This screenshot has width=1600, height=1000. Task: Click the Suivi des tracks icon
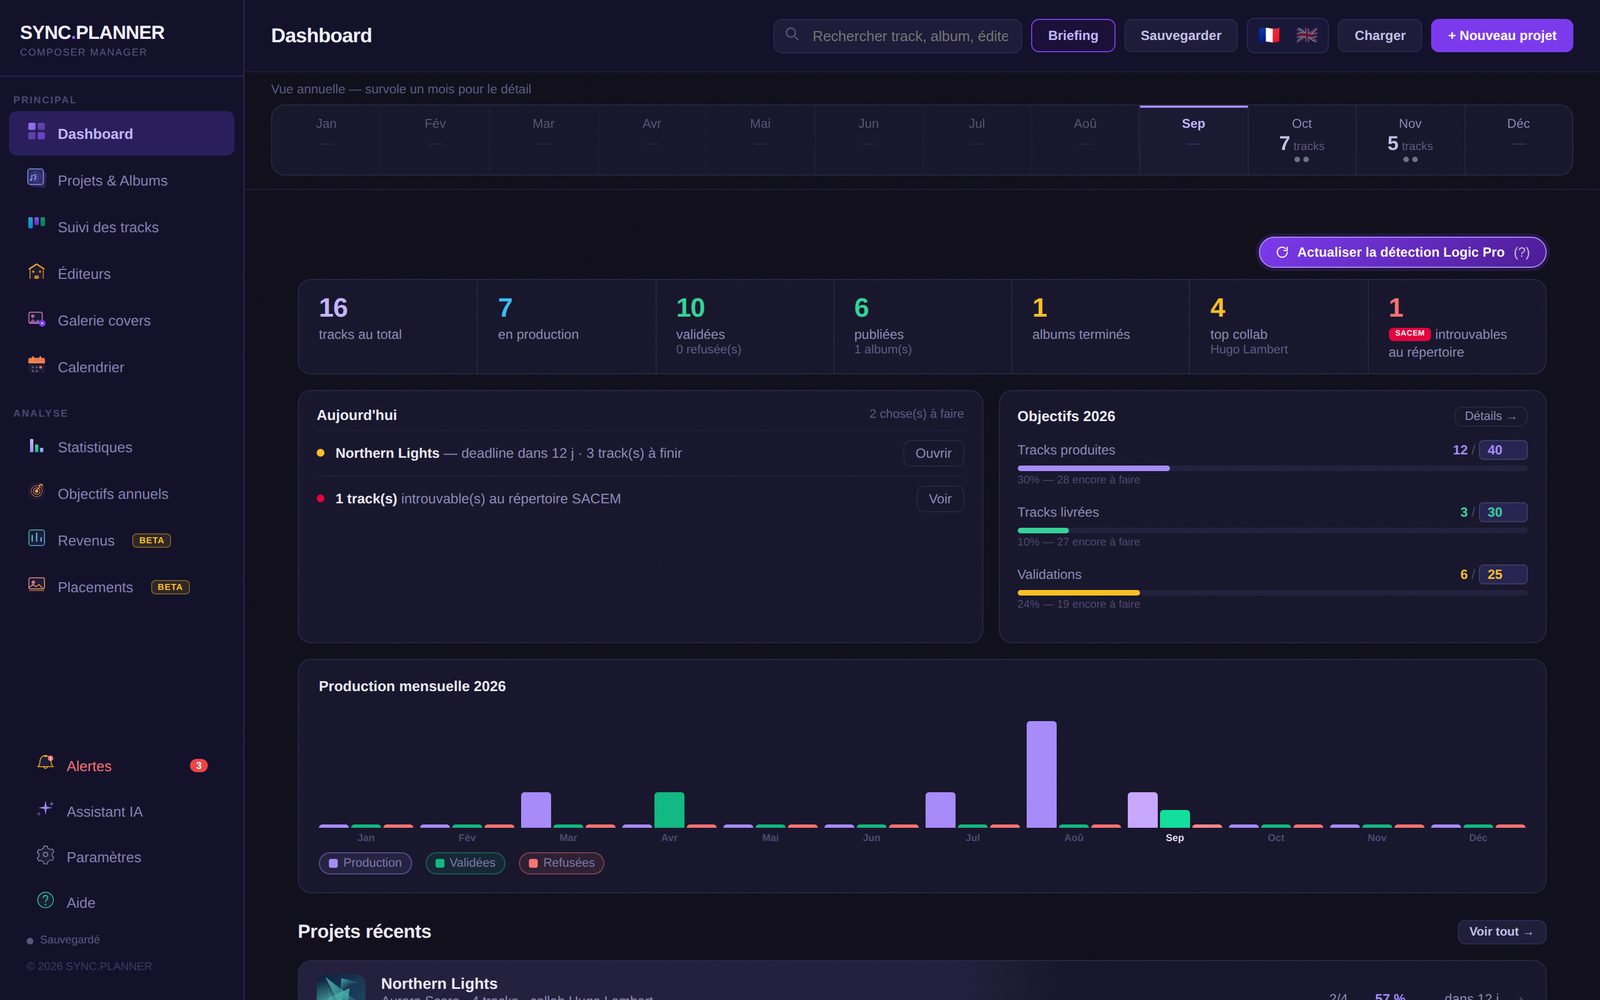click(x=36, y=224)
